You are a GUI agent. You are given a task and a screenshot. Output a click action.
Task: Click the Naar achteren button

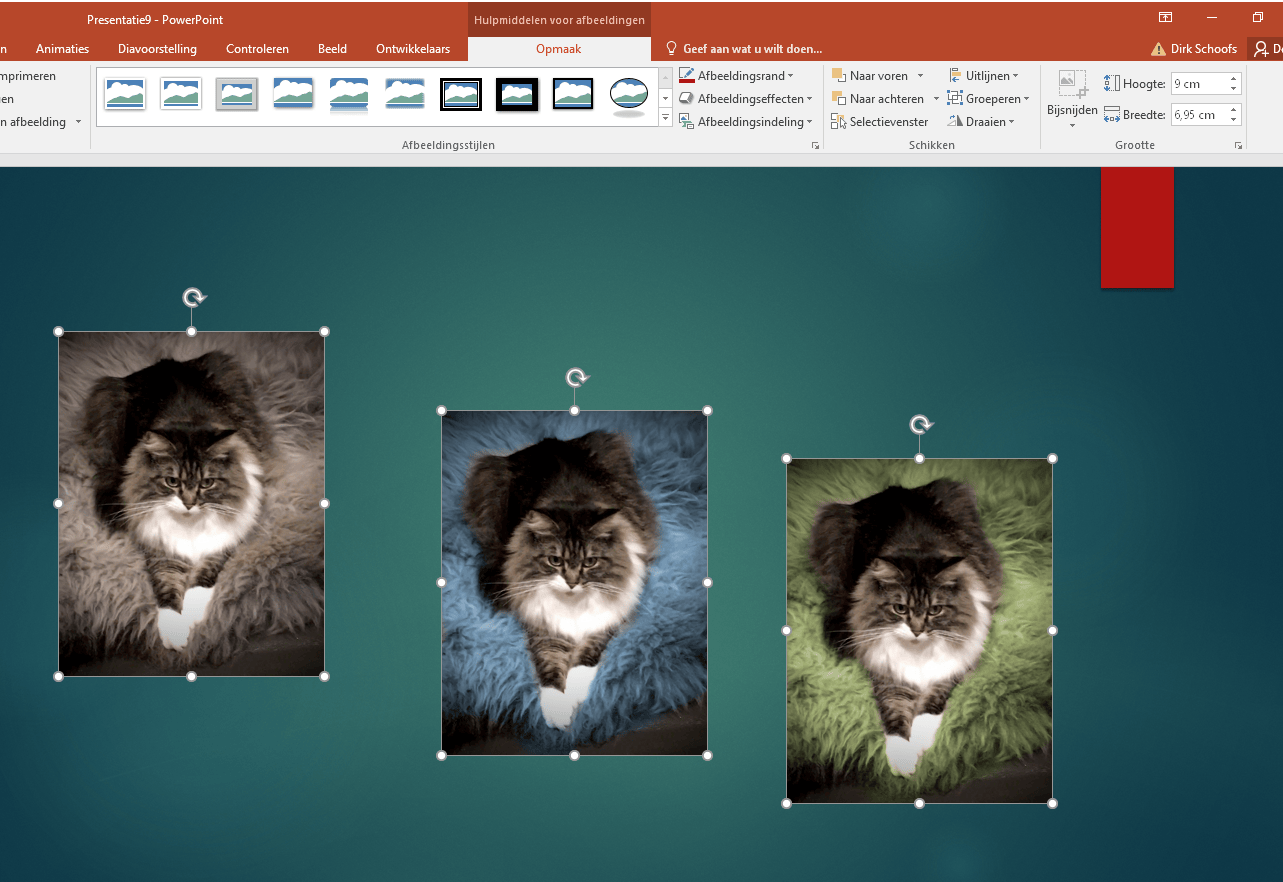[x=879, y=99]
